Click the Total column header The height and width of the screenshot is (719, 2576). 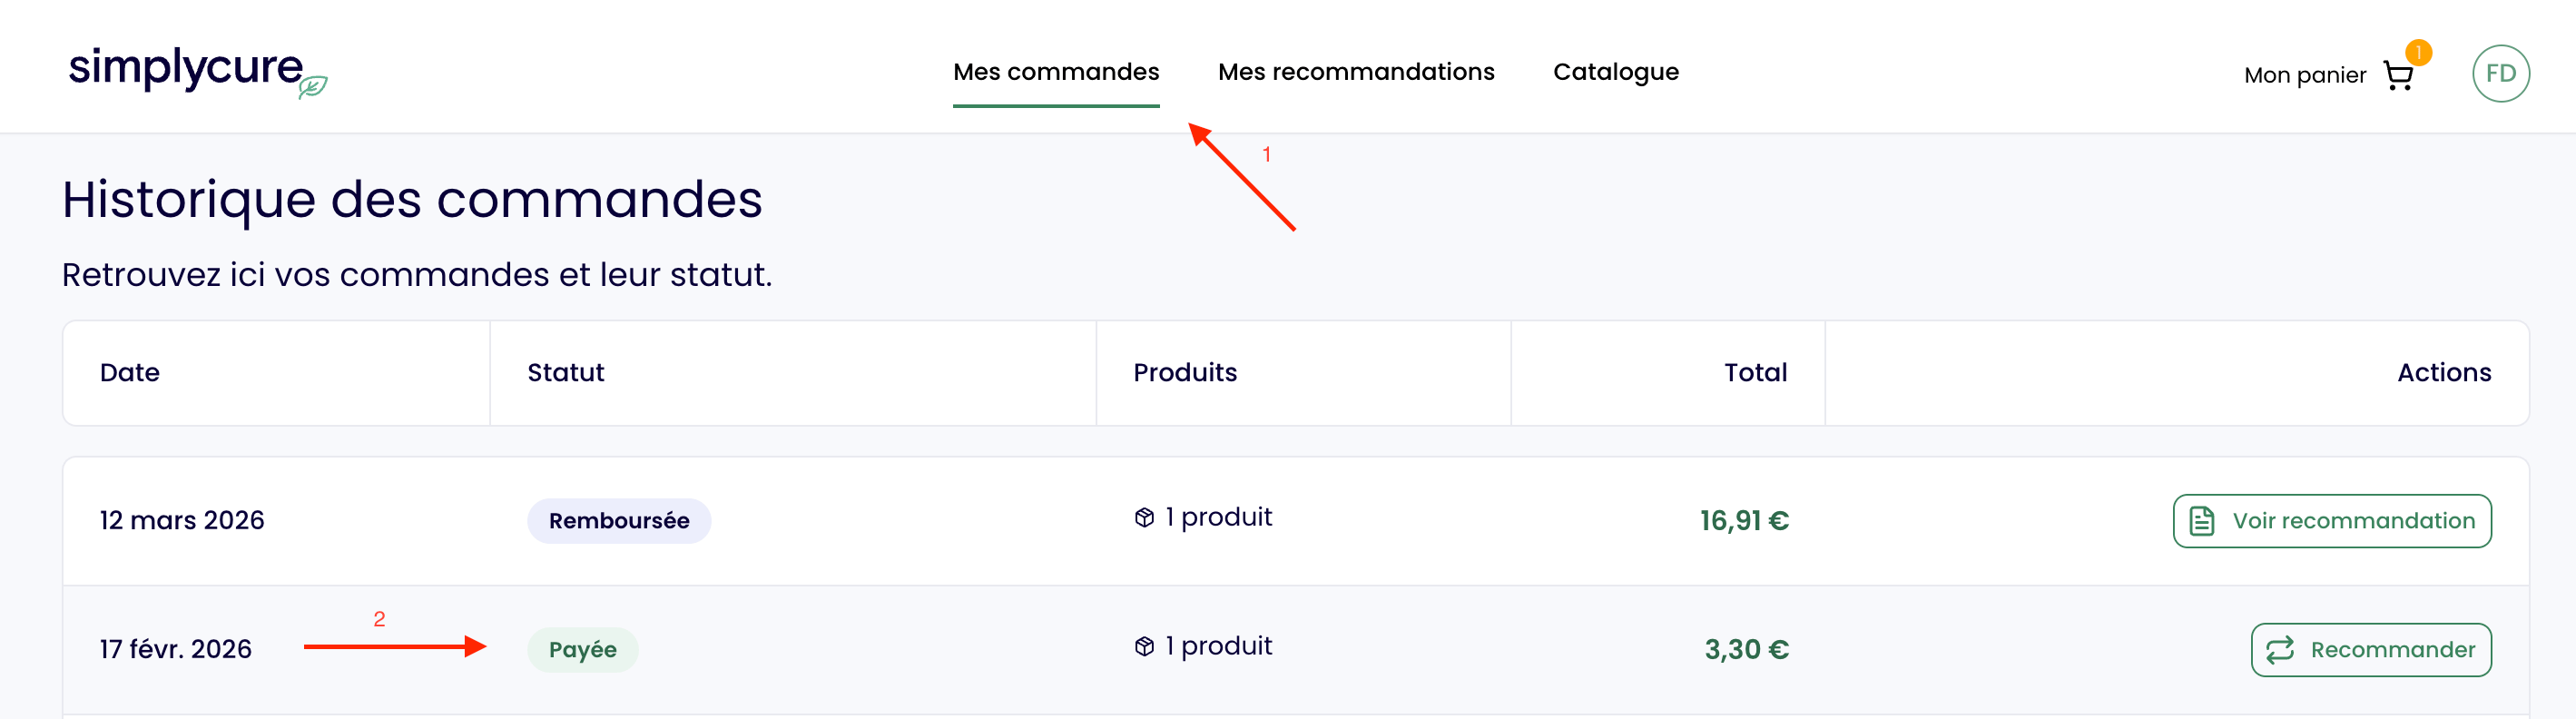(1755, 372)
